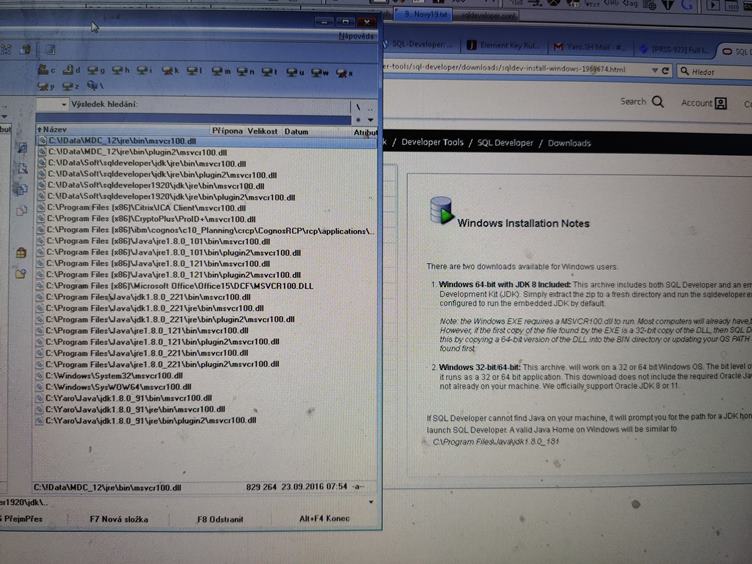Screen dimensions: 752x564
Task: Select drive c in Total Commander
Action: pyautogui.click(x=47, y=70)
